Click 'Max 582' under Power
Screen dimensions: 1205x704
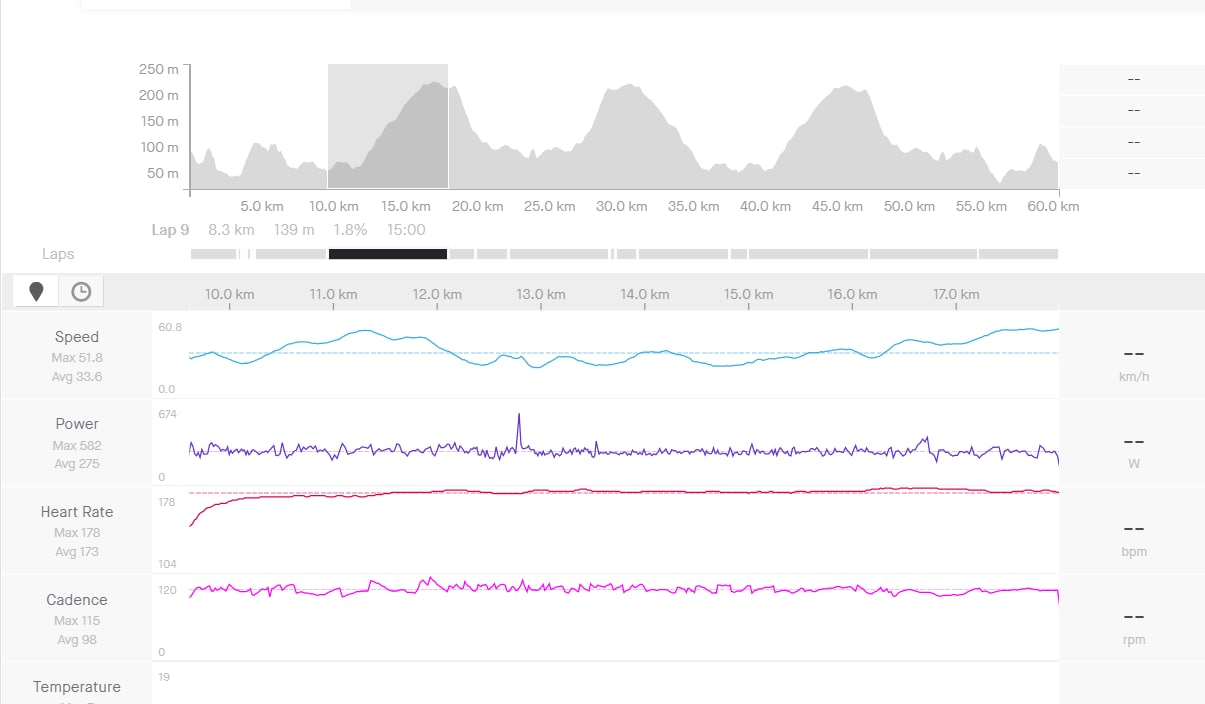point(77,445)
